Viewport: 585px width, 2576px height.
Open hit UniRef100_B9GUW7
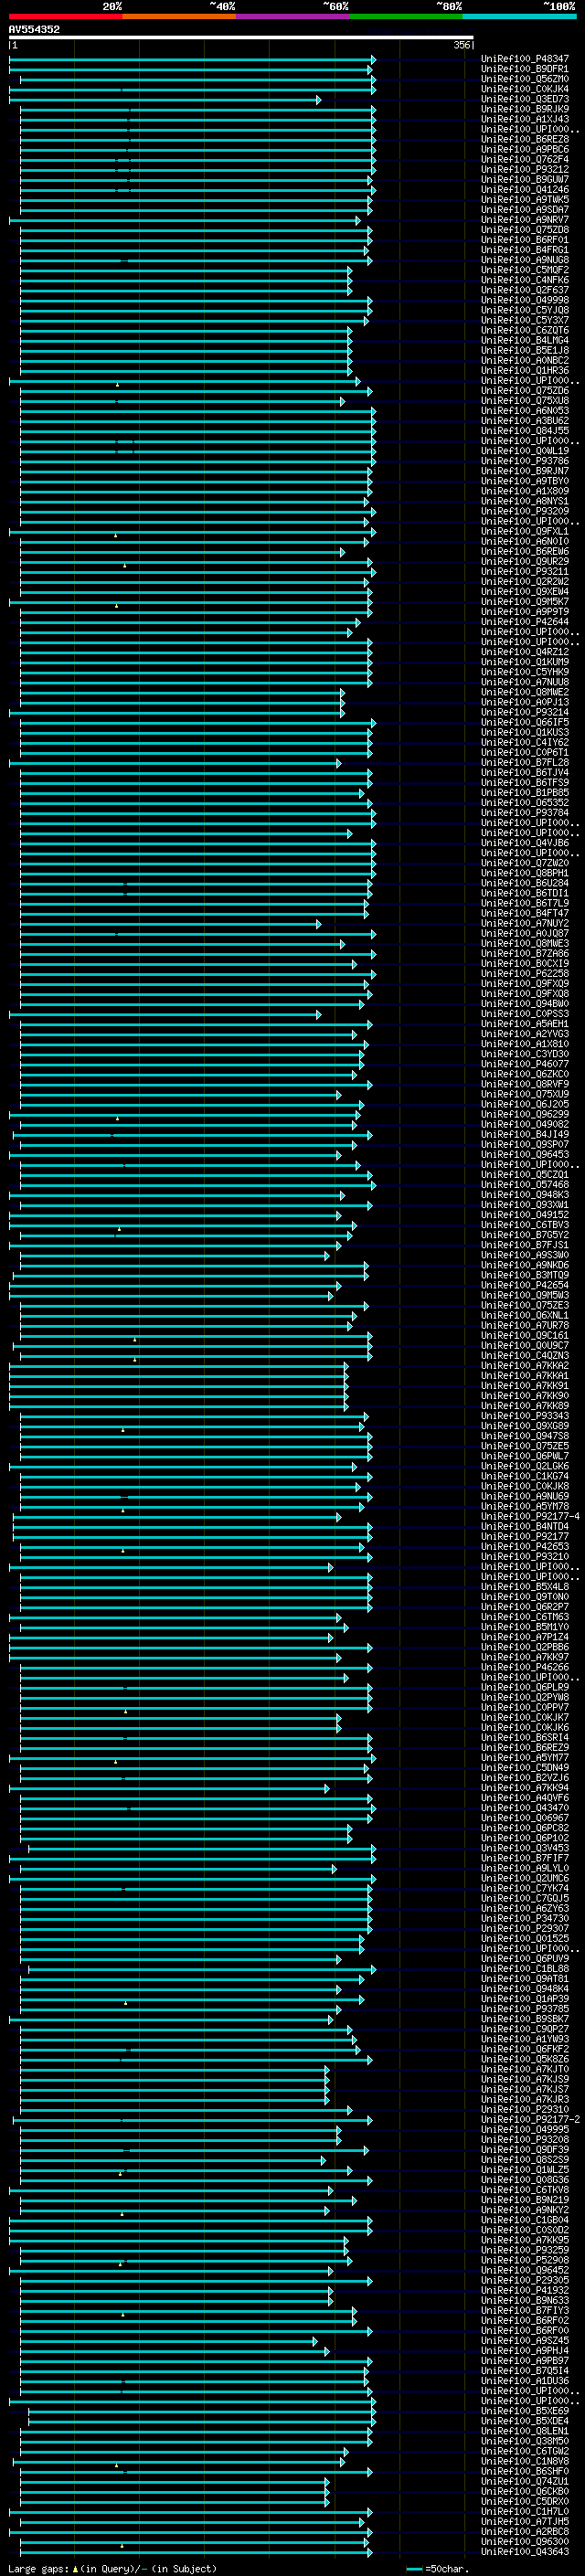pyautogui.click(x=525, y=179)
